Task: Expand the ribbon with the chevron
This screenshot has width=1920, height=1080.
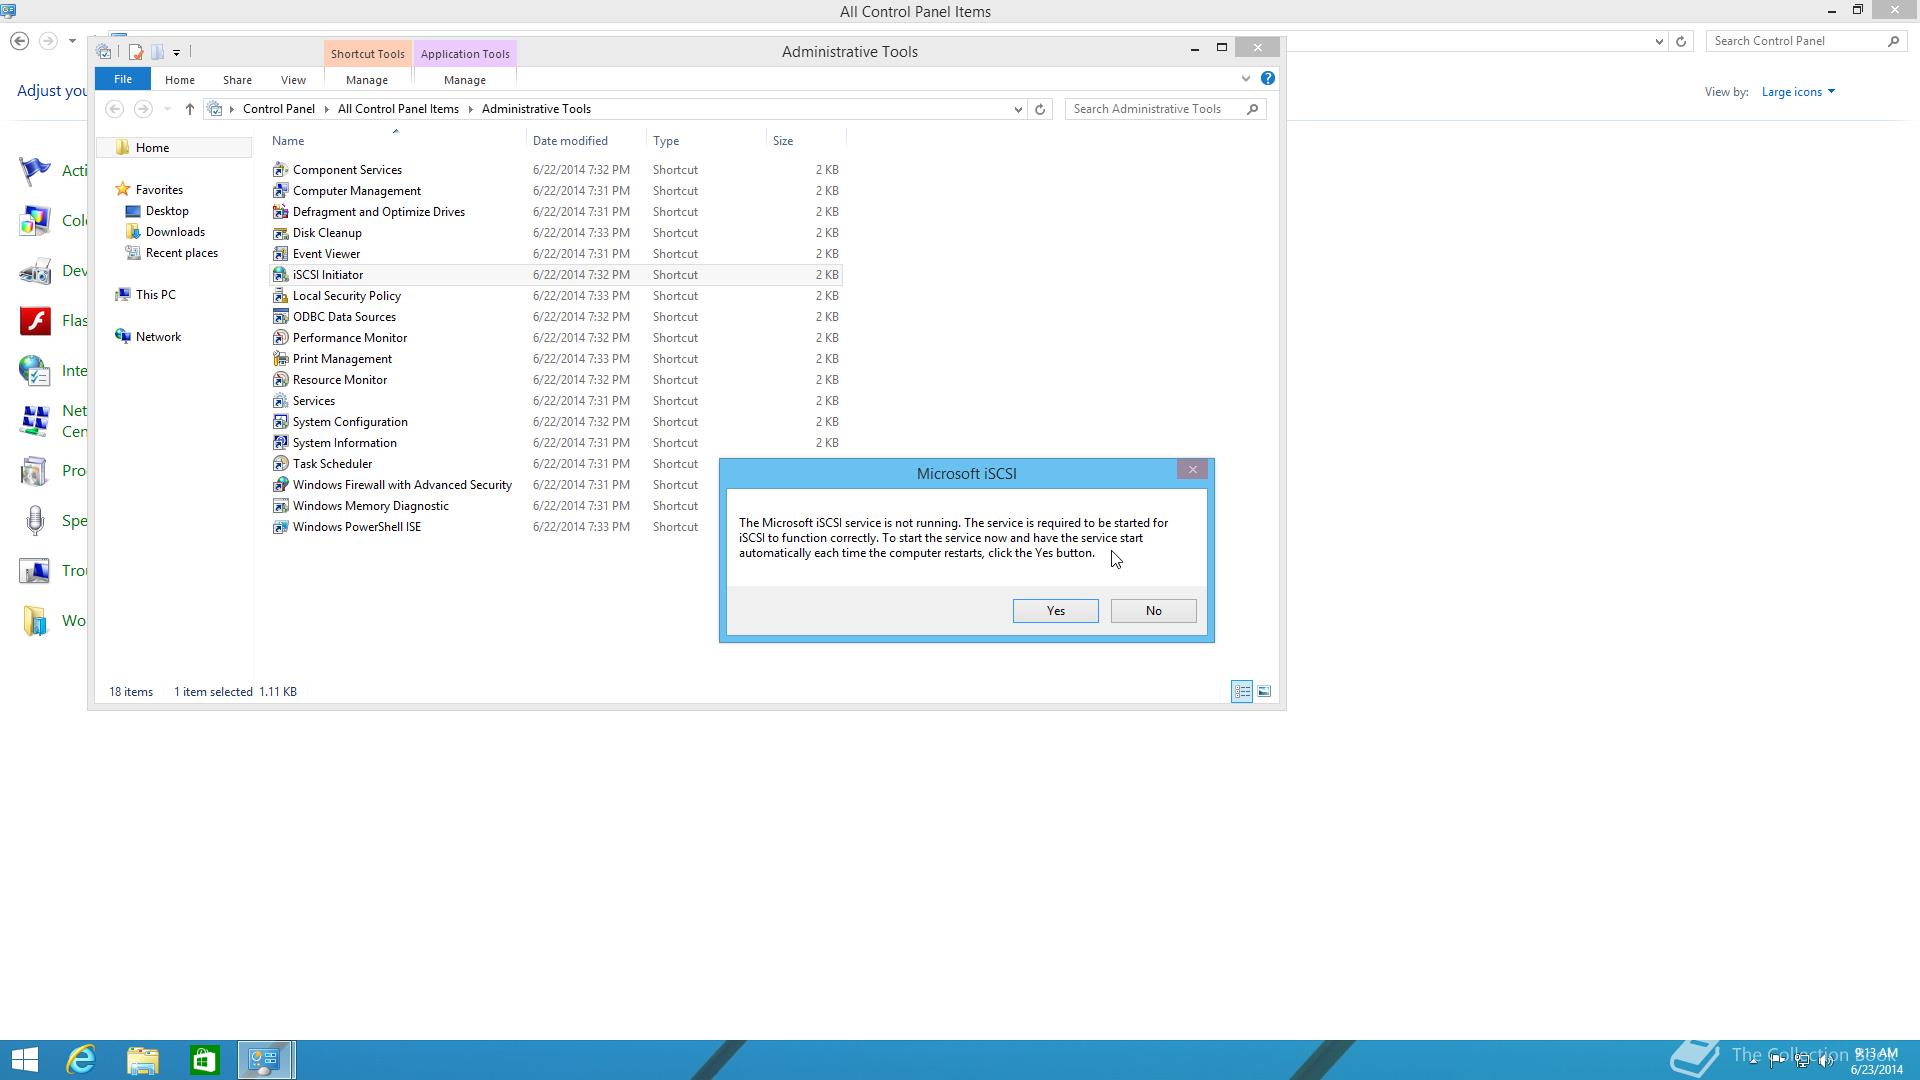Action: [x=1245, y=79]
